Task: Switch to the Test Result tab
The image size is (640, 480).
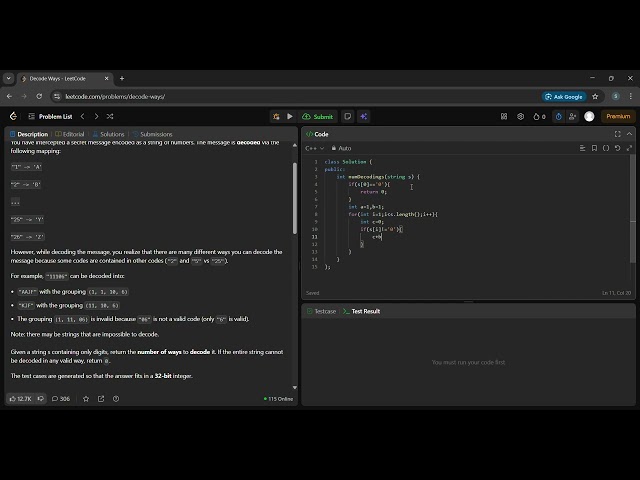Action: pyautogui.click(x=361, y=311)
